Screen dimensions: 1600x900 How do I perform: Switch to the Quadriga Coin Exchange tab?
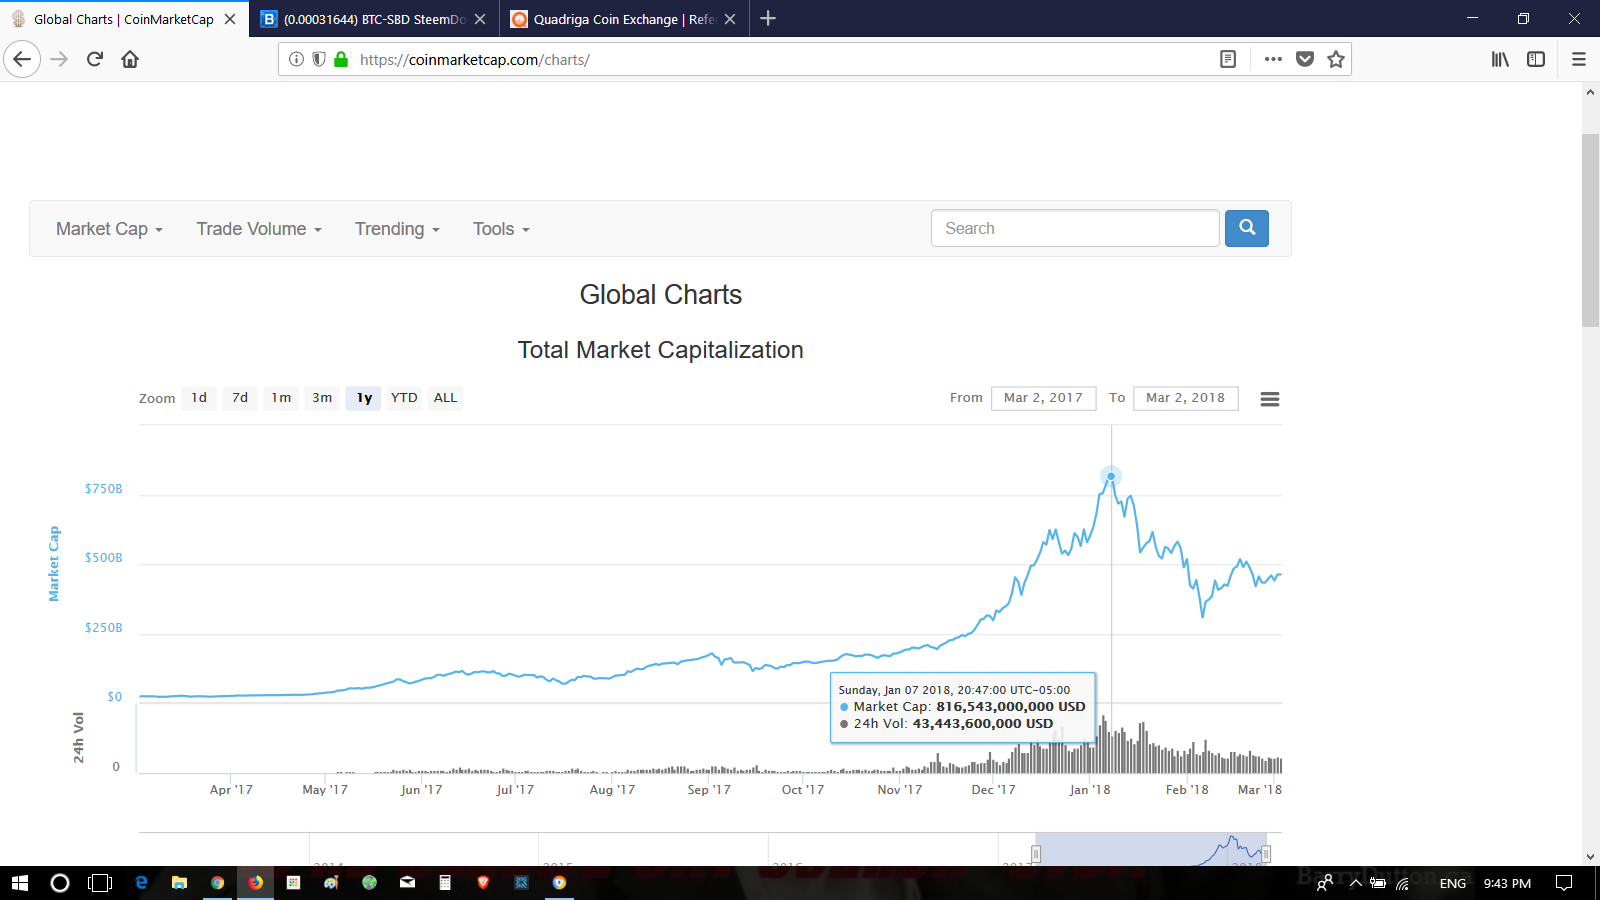coord(617,19)
